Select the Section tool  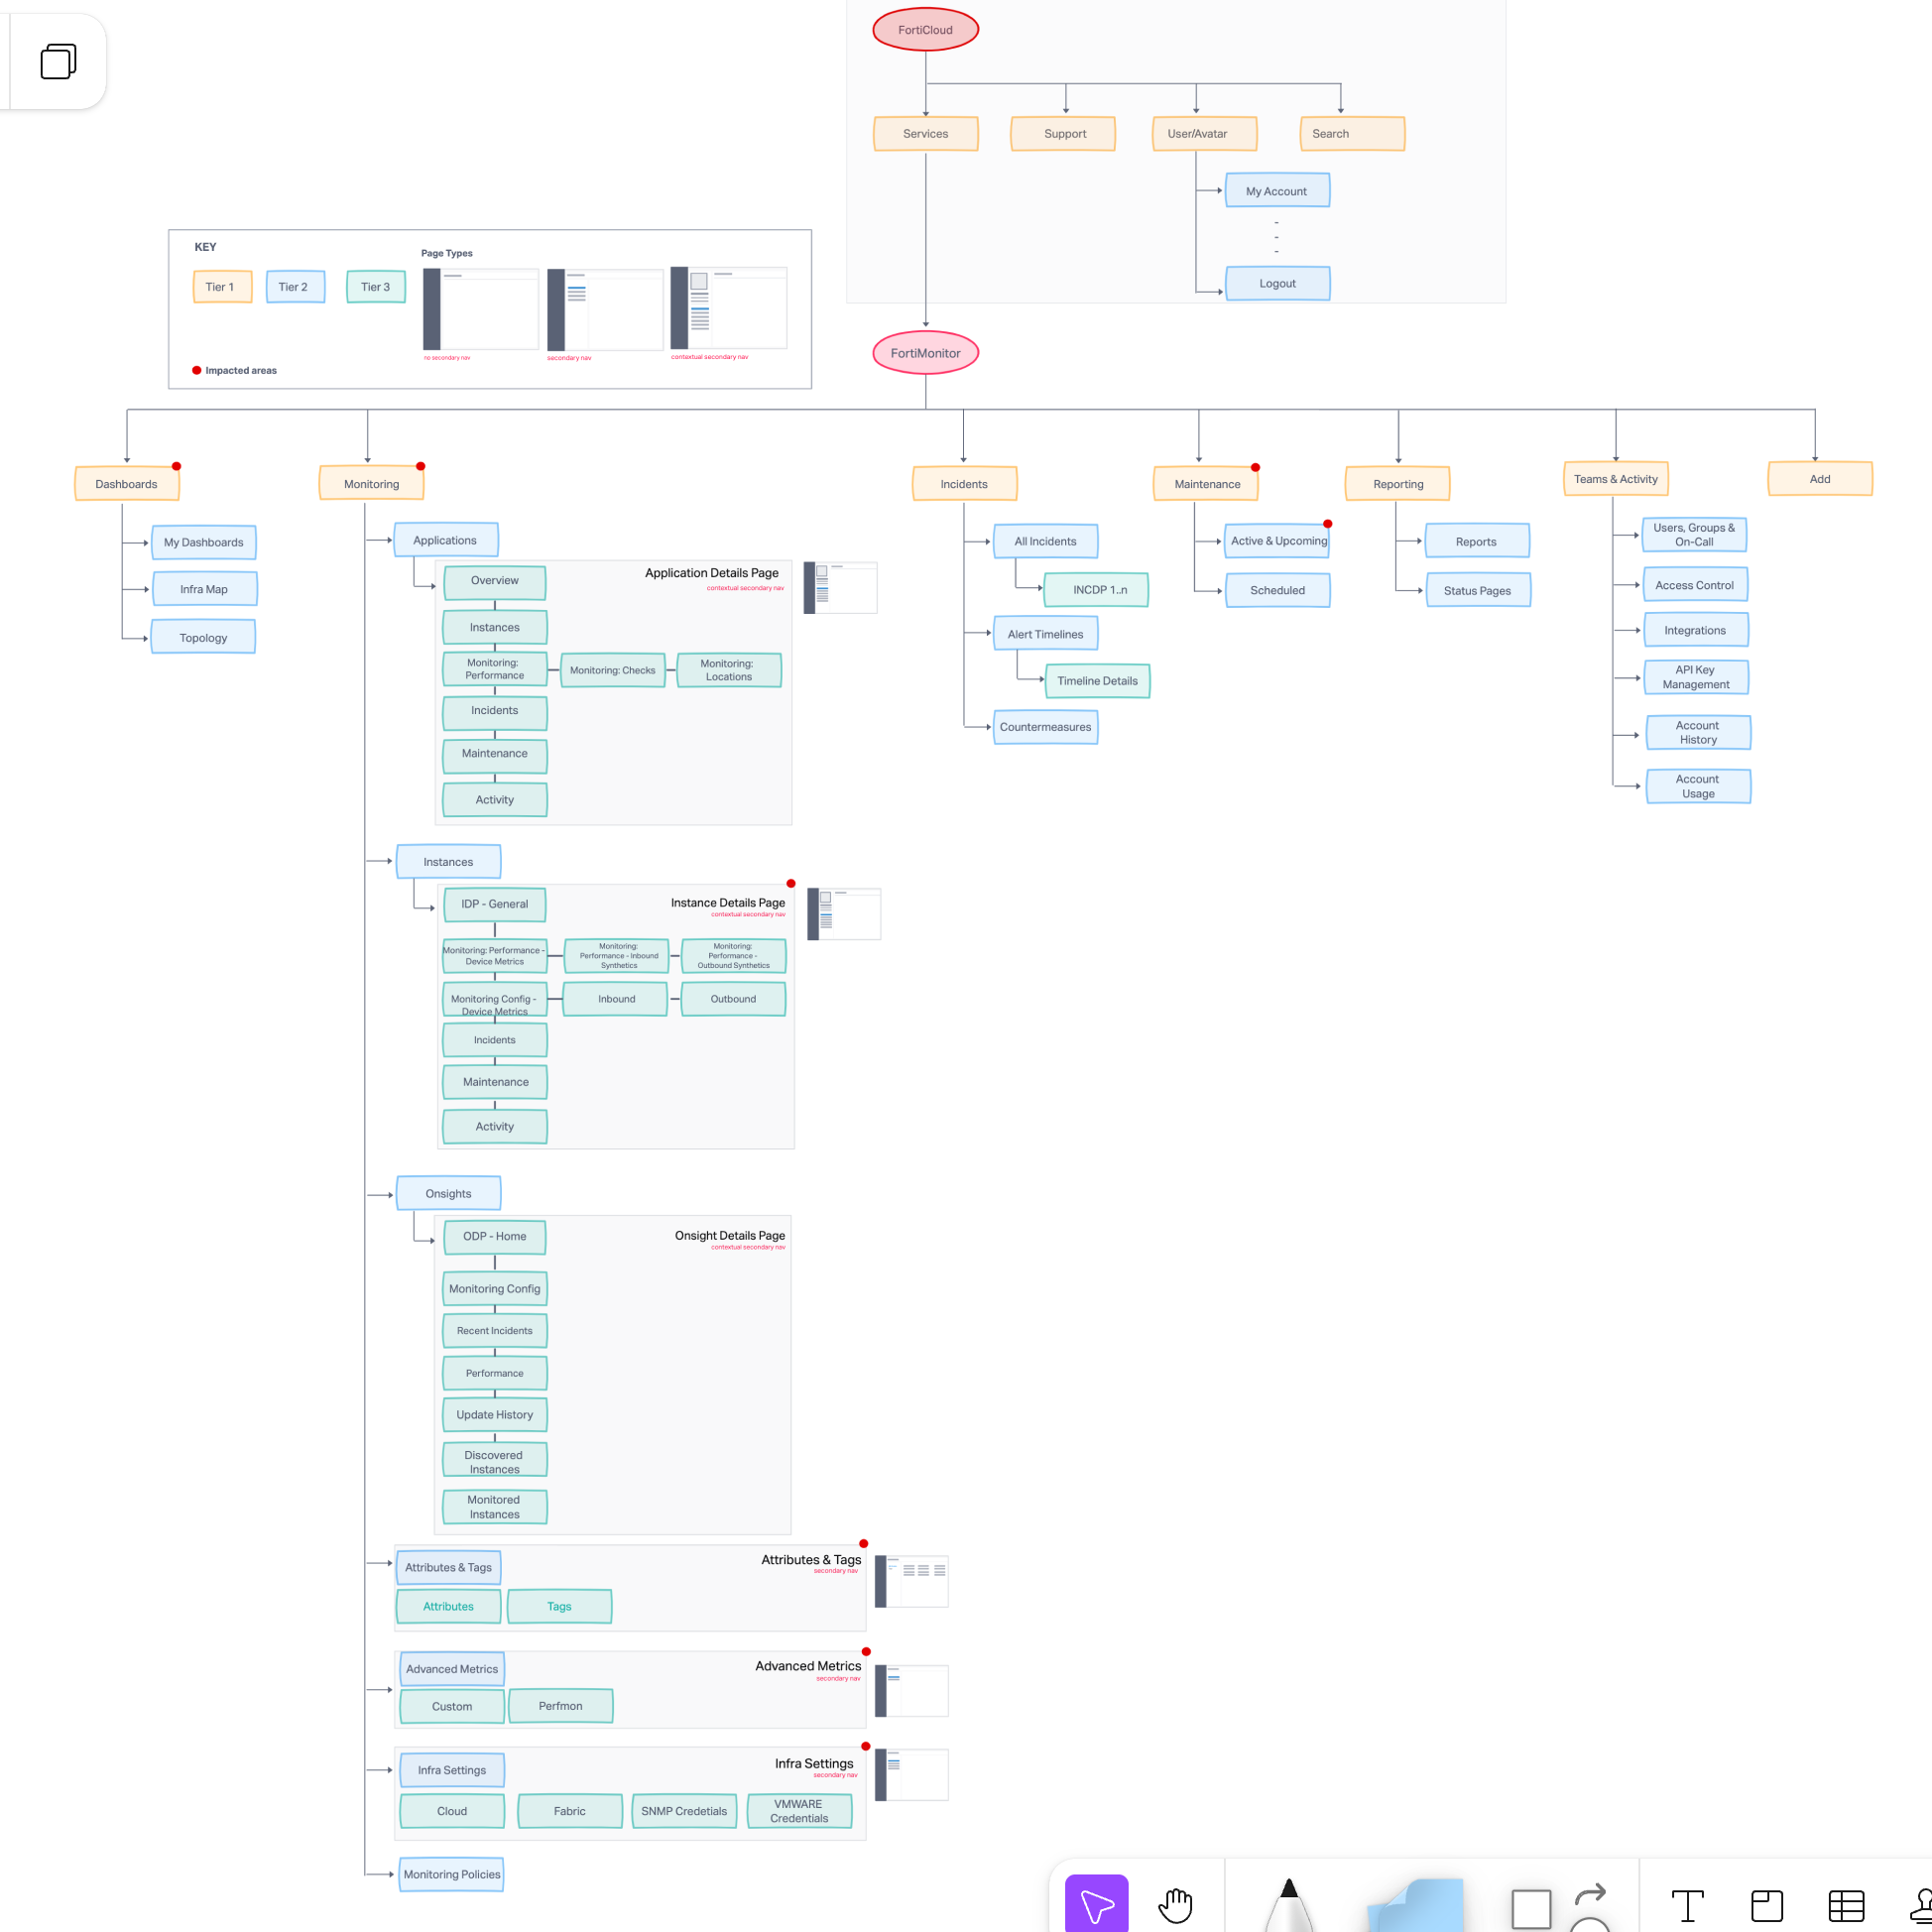tap(1766, 1906)
